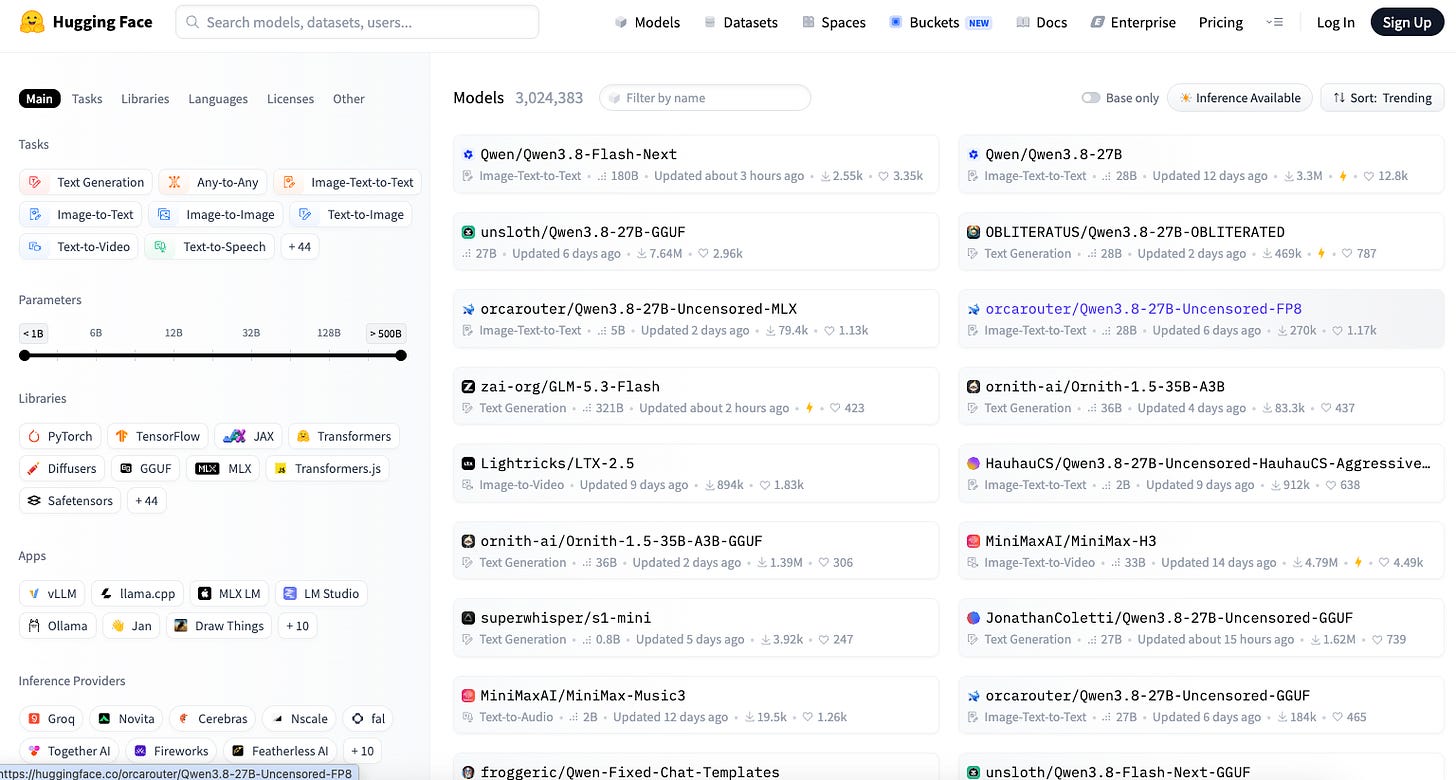Click the MiniMaxAI avatar beside MiniMax-Music3
The image size is (1456, 780).
pos(468,695)
